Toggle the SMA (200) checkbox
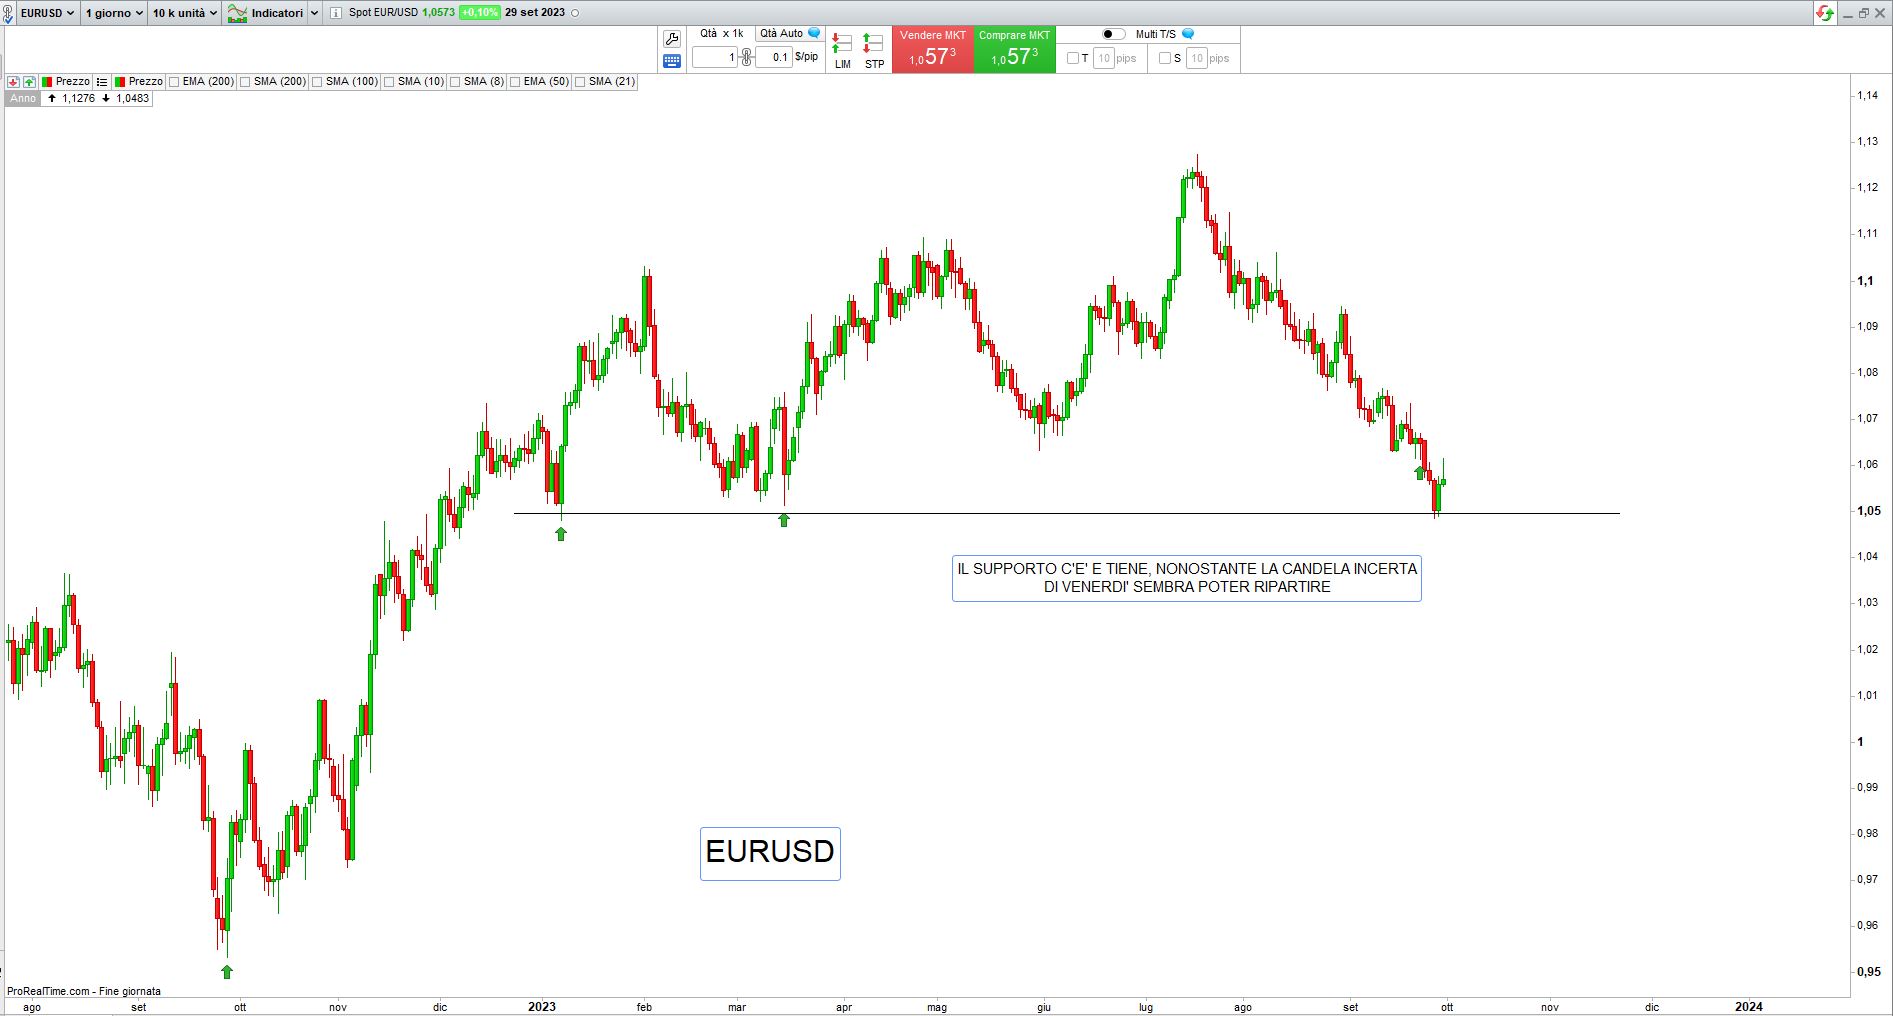1893x1016 pixels. [245, 82]
